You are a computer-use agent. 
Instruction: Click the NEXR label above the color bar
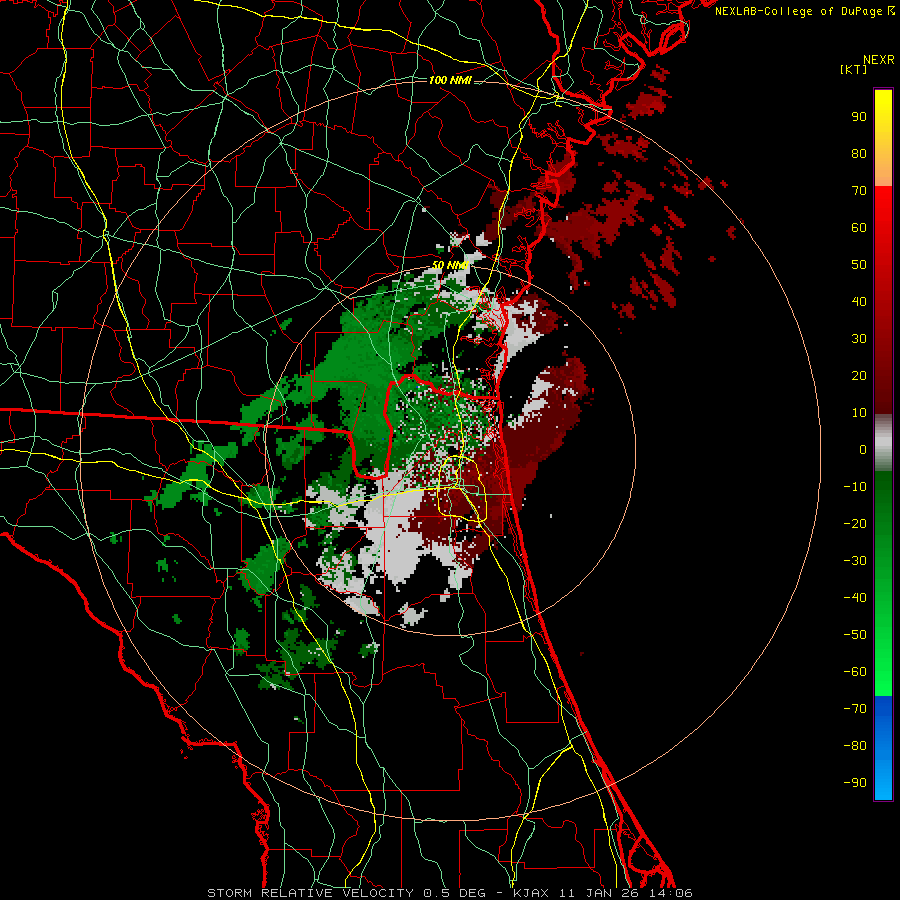click(x=879, y=60)
